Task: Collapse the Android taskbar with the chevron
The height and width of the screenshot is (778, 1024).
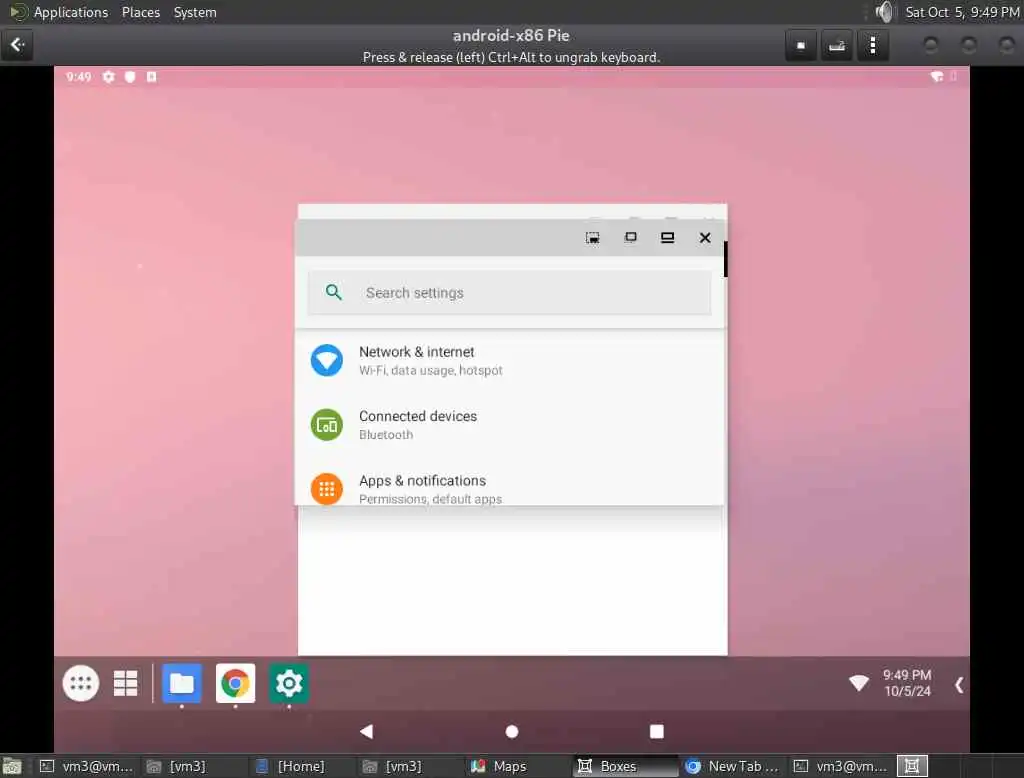Action: point(959,685)
